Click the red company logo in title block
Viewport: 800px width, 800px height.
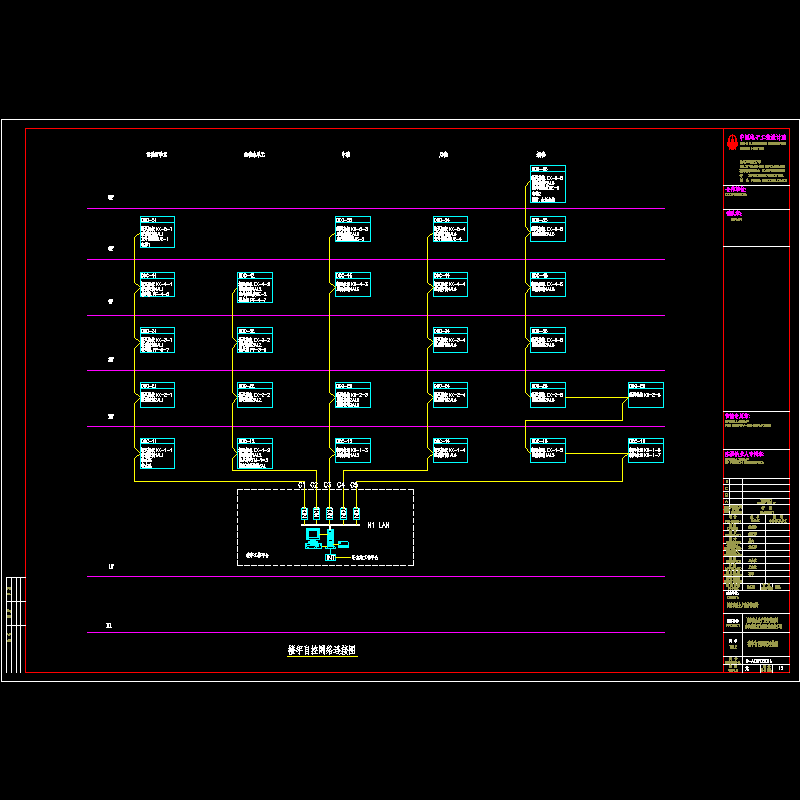[x=732, y=141]
